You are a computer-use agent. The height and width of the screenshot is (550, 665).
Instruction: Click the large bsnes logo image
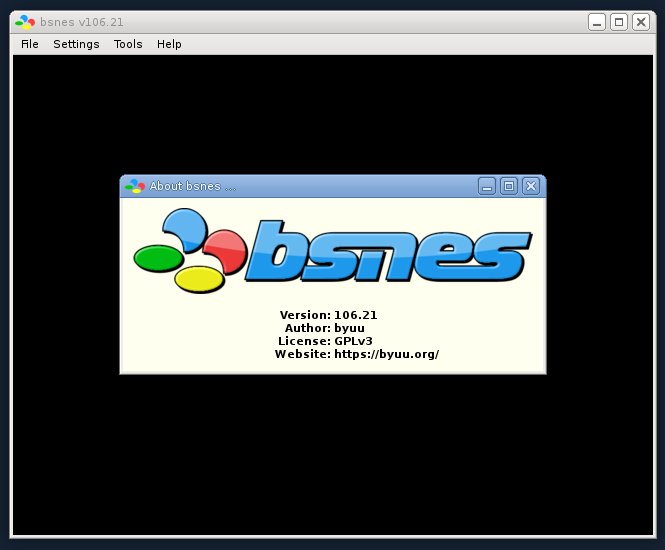pyautogui.click(x=332, y=251)
